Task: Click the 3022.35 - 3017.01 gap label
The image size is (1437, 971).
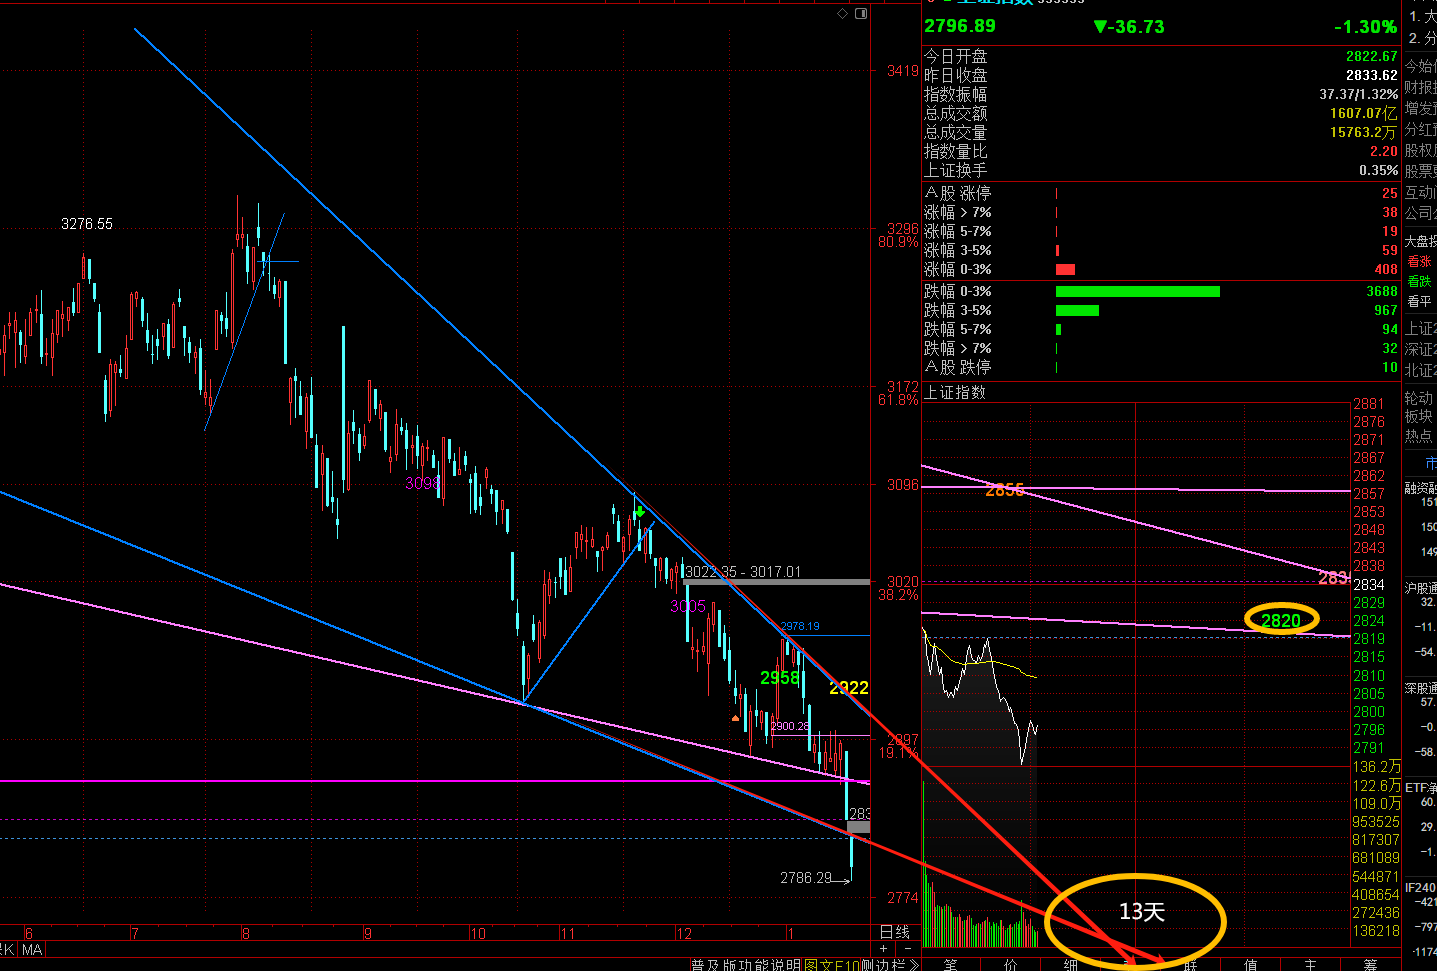Action: 744,572
